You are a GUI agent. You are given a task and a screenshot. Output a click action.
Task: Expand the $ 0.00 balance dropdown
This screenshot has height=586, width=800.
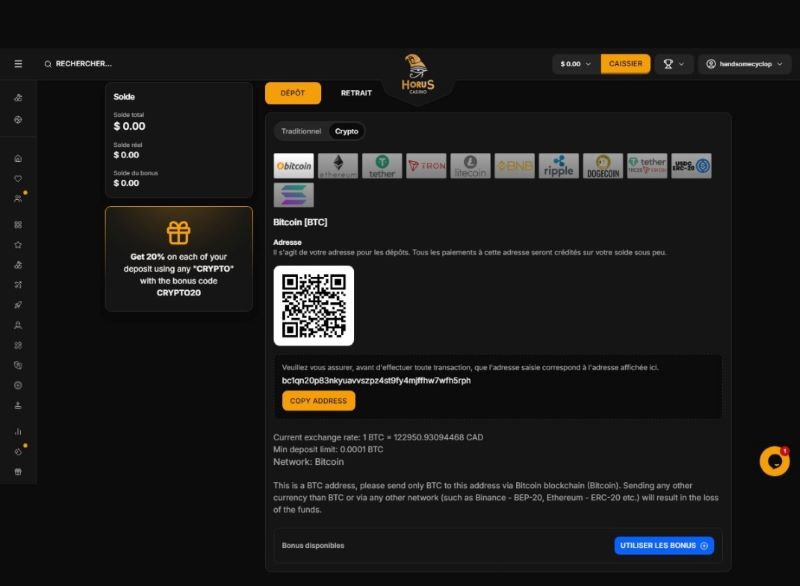point(576,64)
